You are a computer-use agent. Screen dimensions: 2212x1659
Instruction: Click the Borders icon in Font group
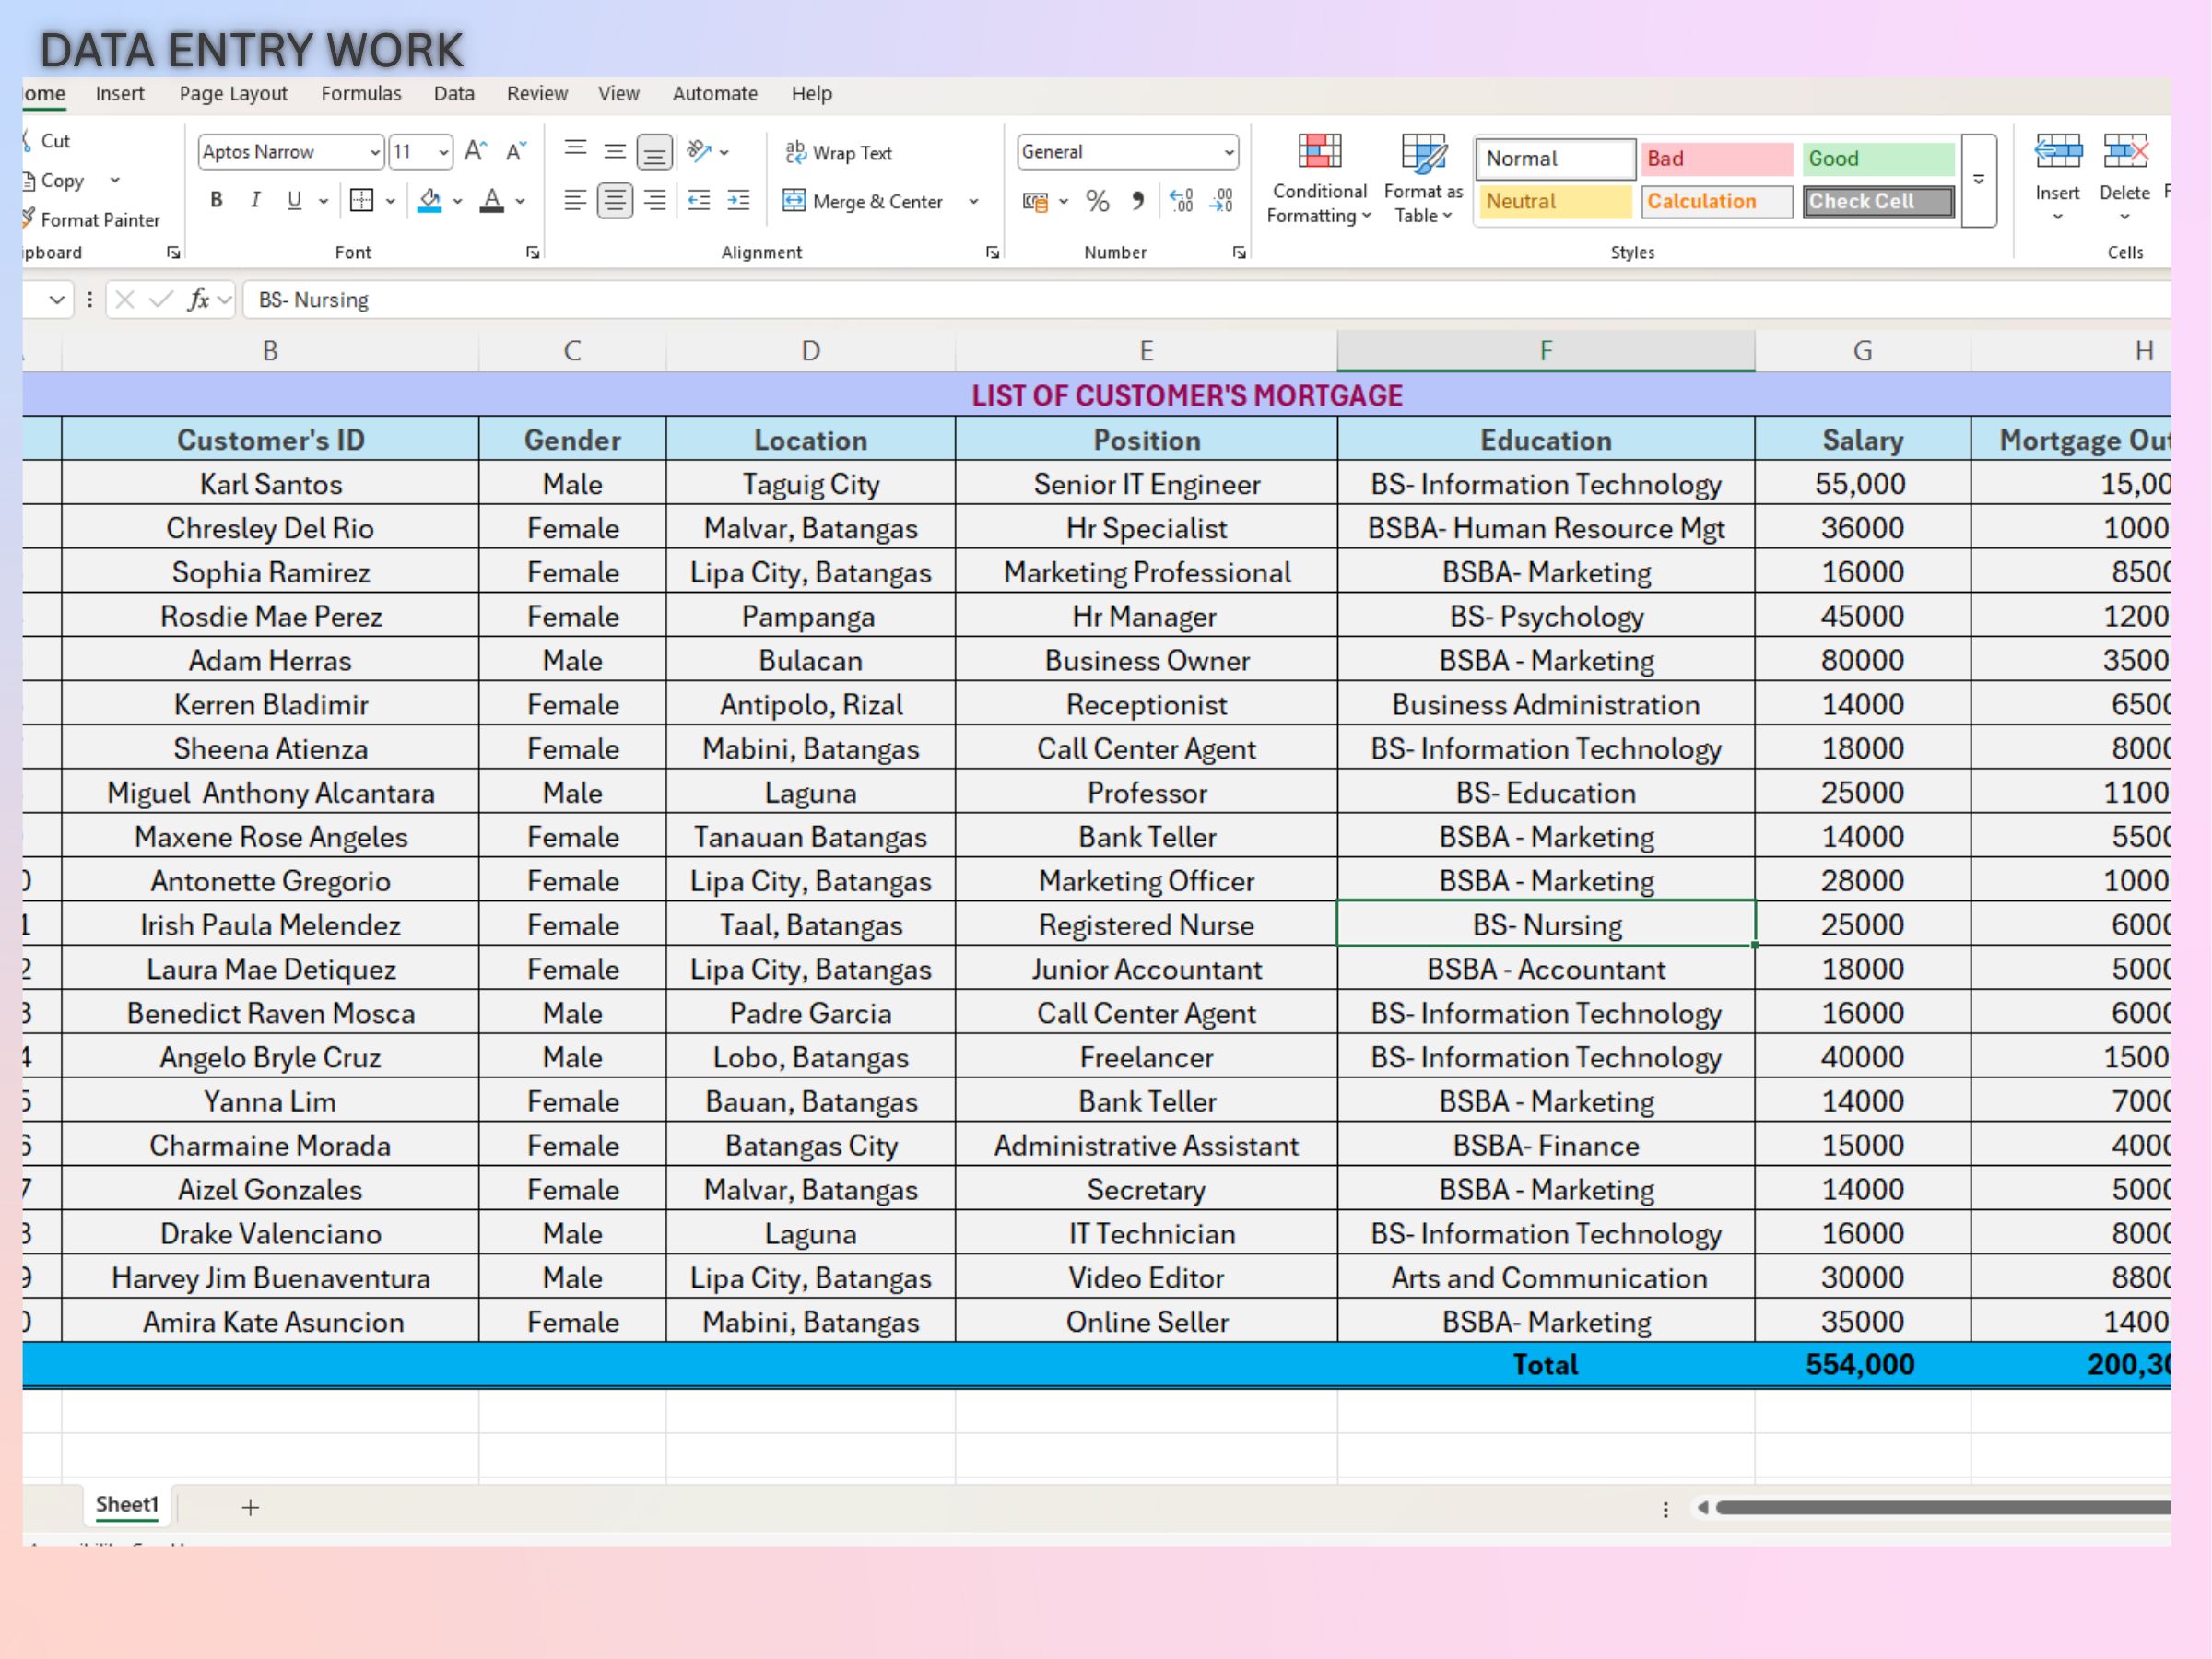361,201
